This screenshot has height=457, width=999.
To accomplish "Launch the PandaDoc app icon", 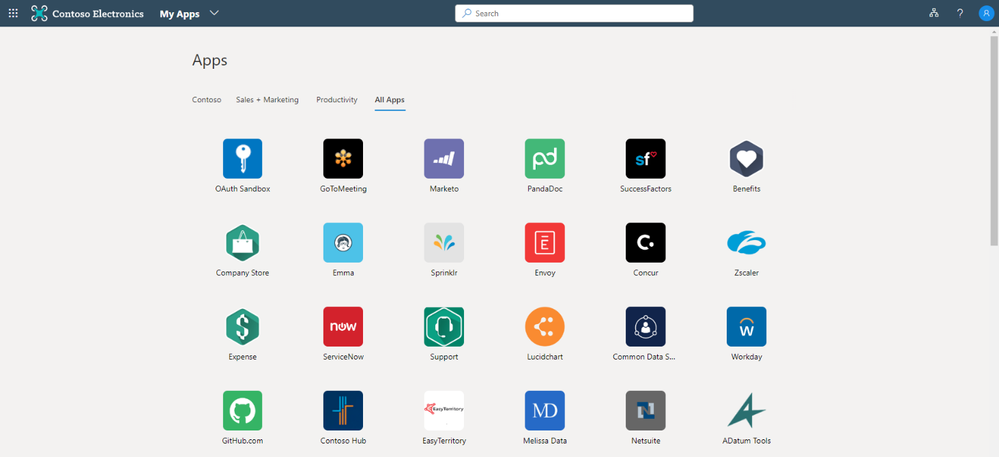I will click(x=545, y=159).
